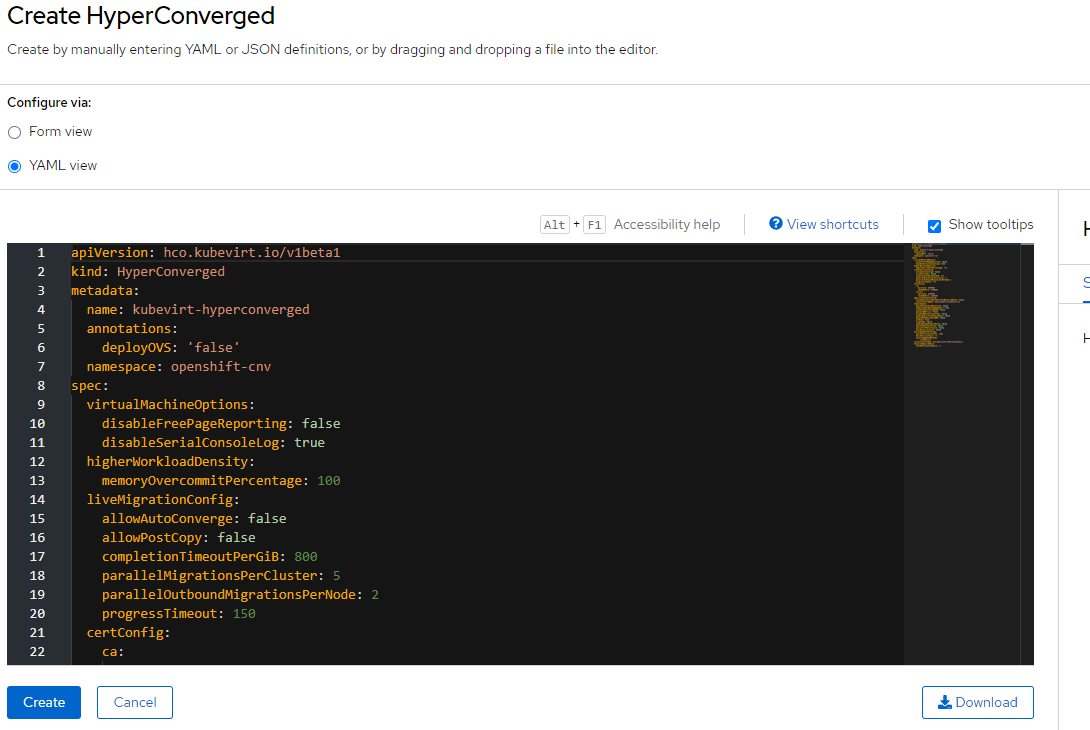This screenshot has height=730, width=1090.
Task: Click the download arrow icon
Action: [945, 702]
